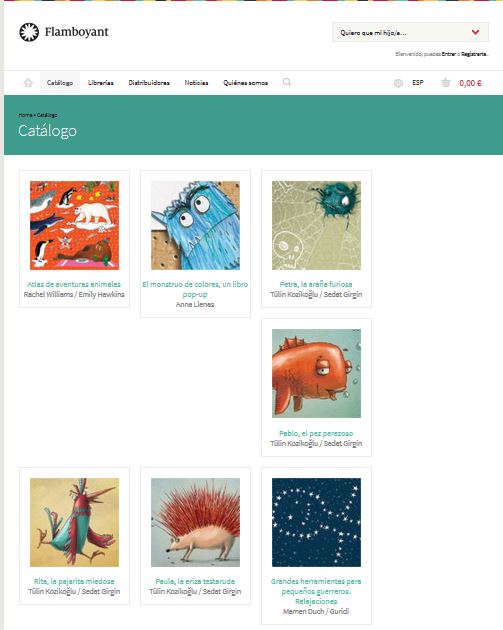Open the search magnifier icon
The image size is (503, 630).
(x=286, y=82)
